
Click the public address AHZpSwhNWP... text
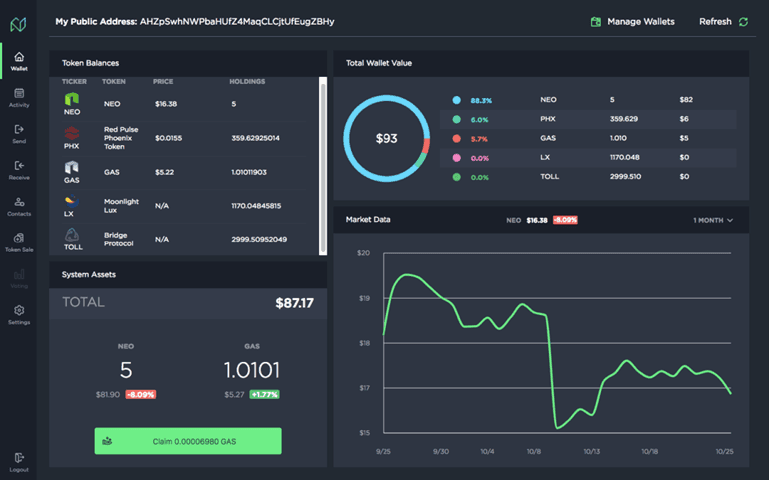(x=237, y=22)
